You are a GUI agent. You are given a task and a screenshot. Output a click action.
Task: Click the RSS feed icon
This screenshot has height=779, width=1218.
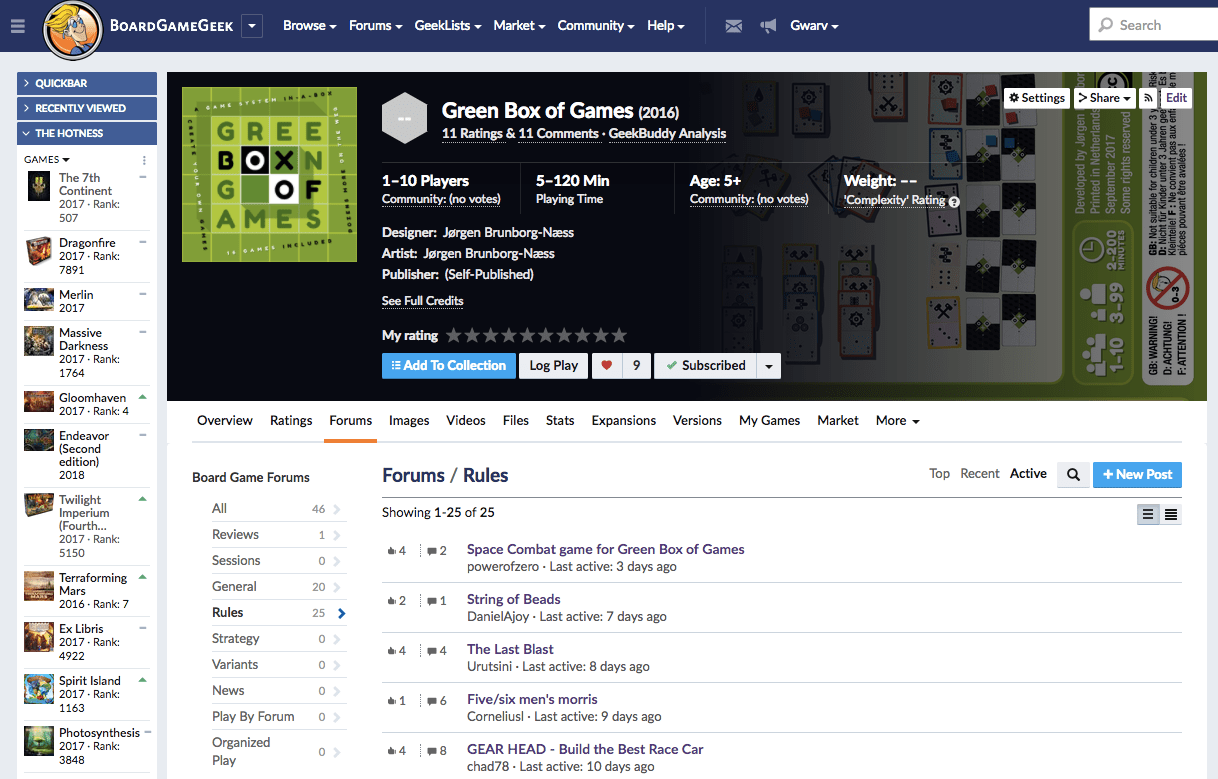tap(1149, 98)
